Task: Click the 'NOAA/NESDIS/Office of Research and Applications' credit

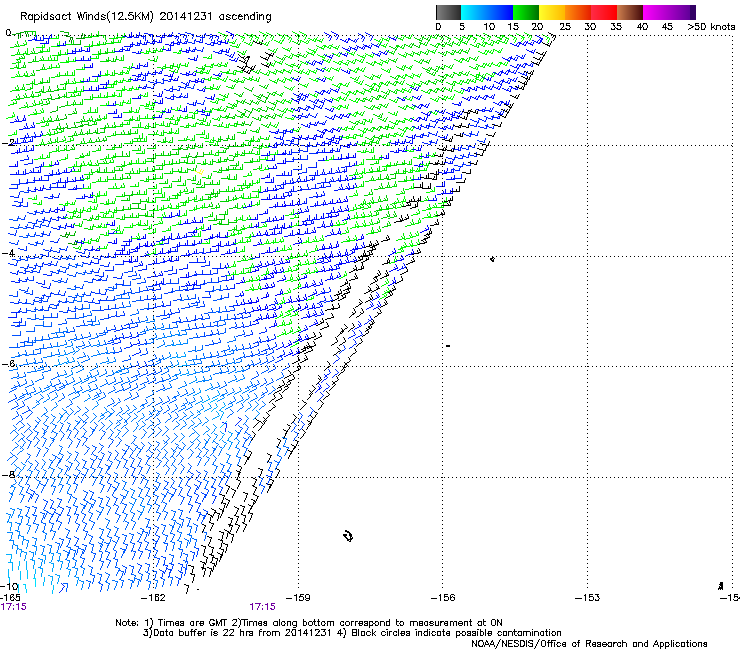Action: coord(589,644)
